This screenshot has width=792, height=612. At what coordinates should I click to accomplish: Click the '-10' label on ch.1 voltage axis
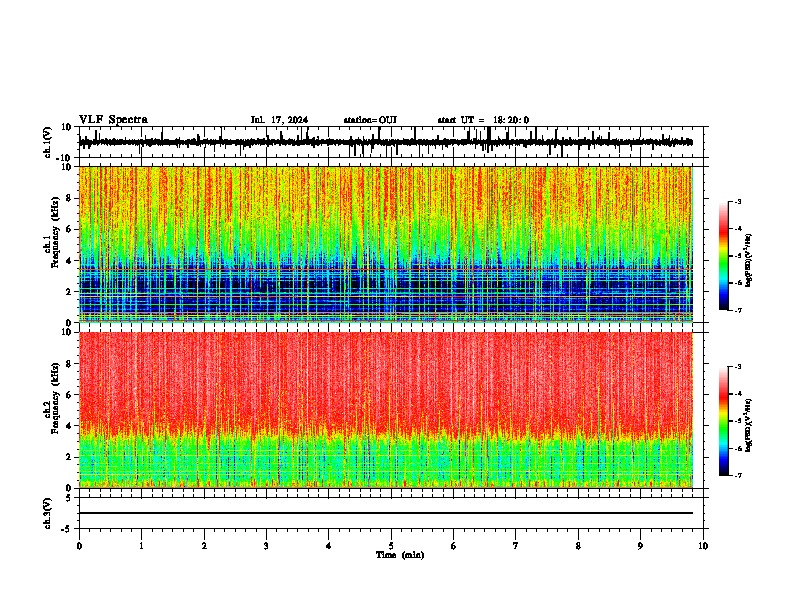tap(65, 158)
